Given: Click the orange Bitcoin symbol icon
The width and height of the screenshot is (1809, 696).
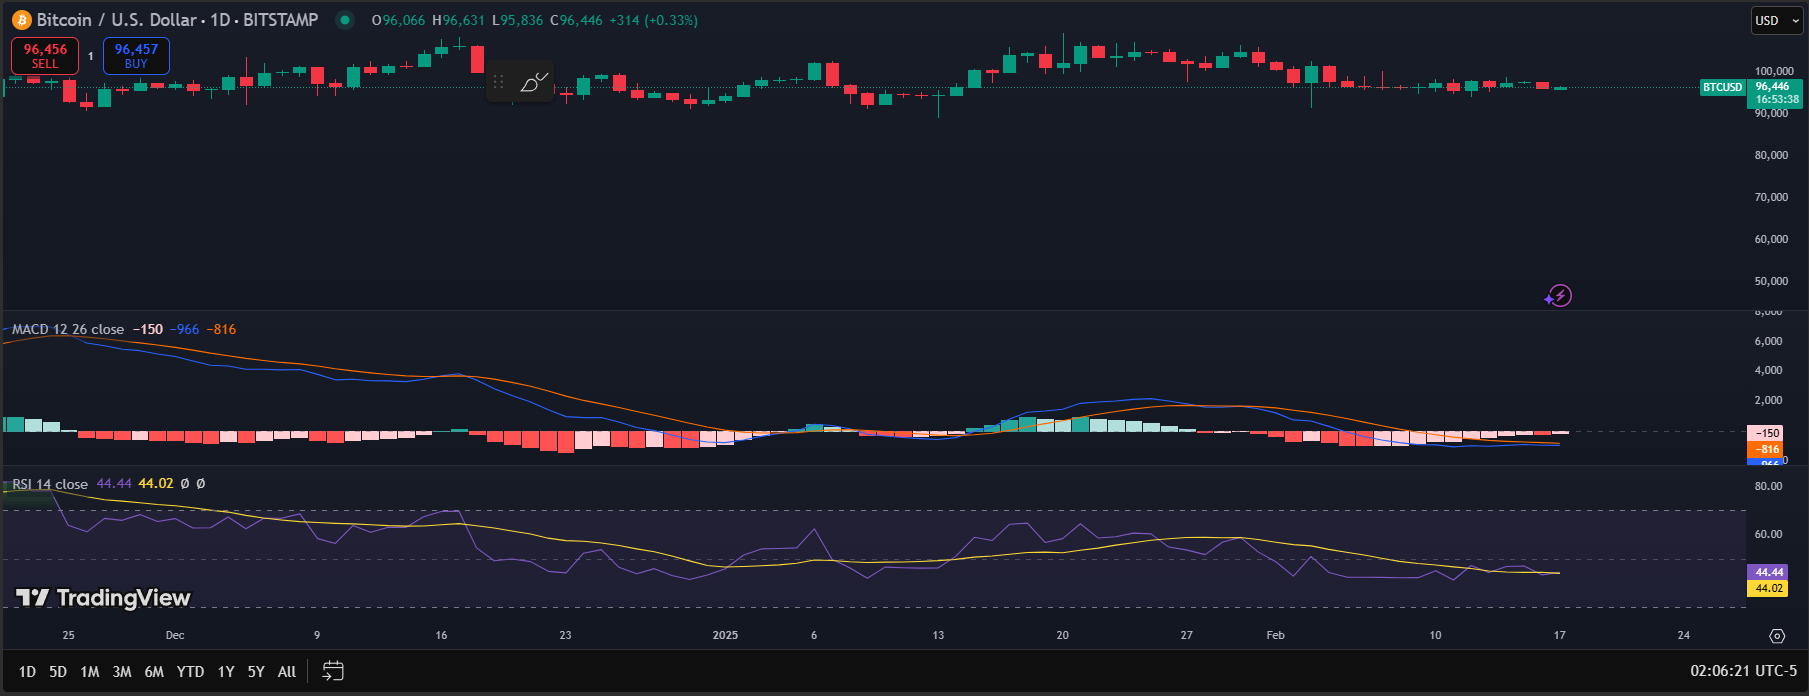Looking at the screenshot, I should coord(21,20).
